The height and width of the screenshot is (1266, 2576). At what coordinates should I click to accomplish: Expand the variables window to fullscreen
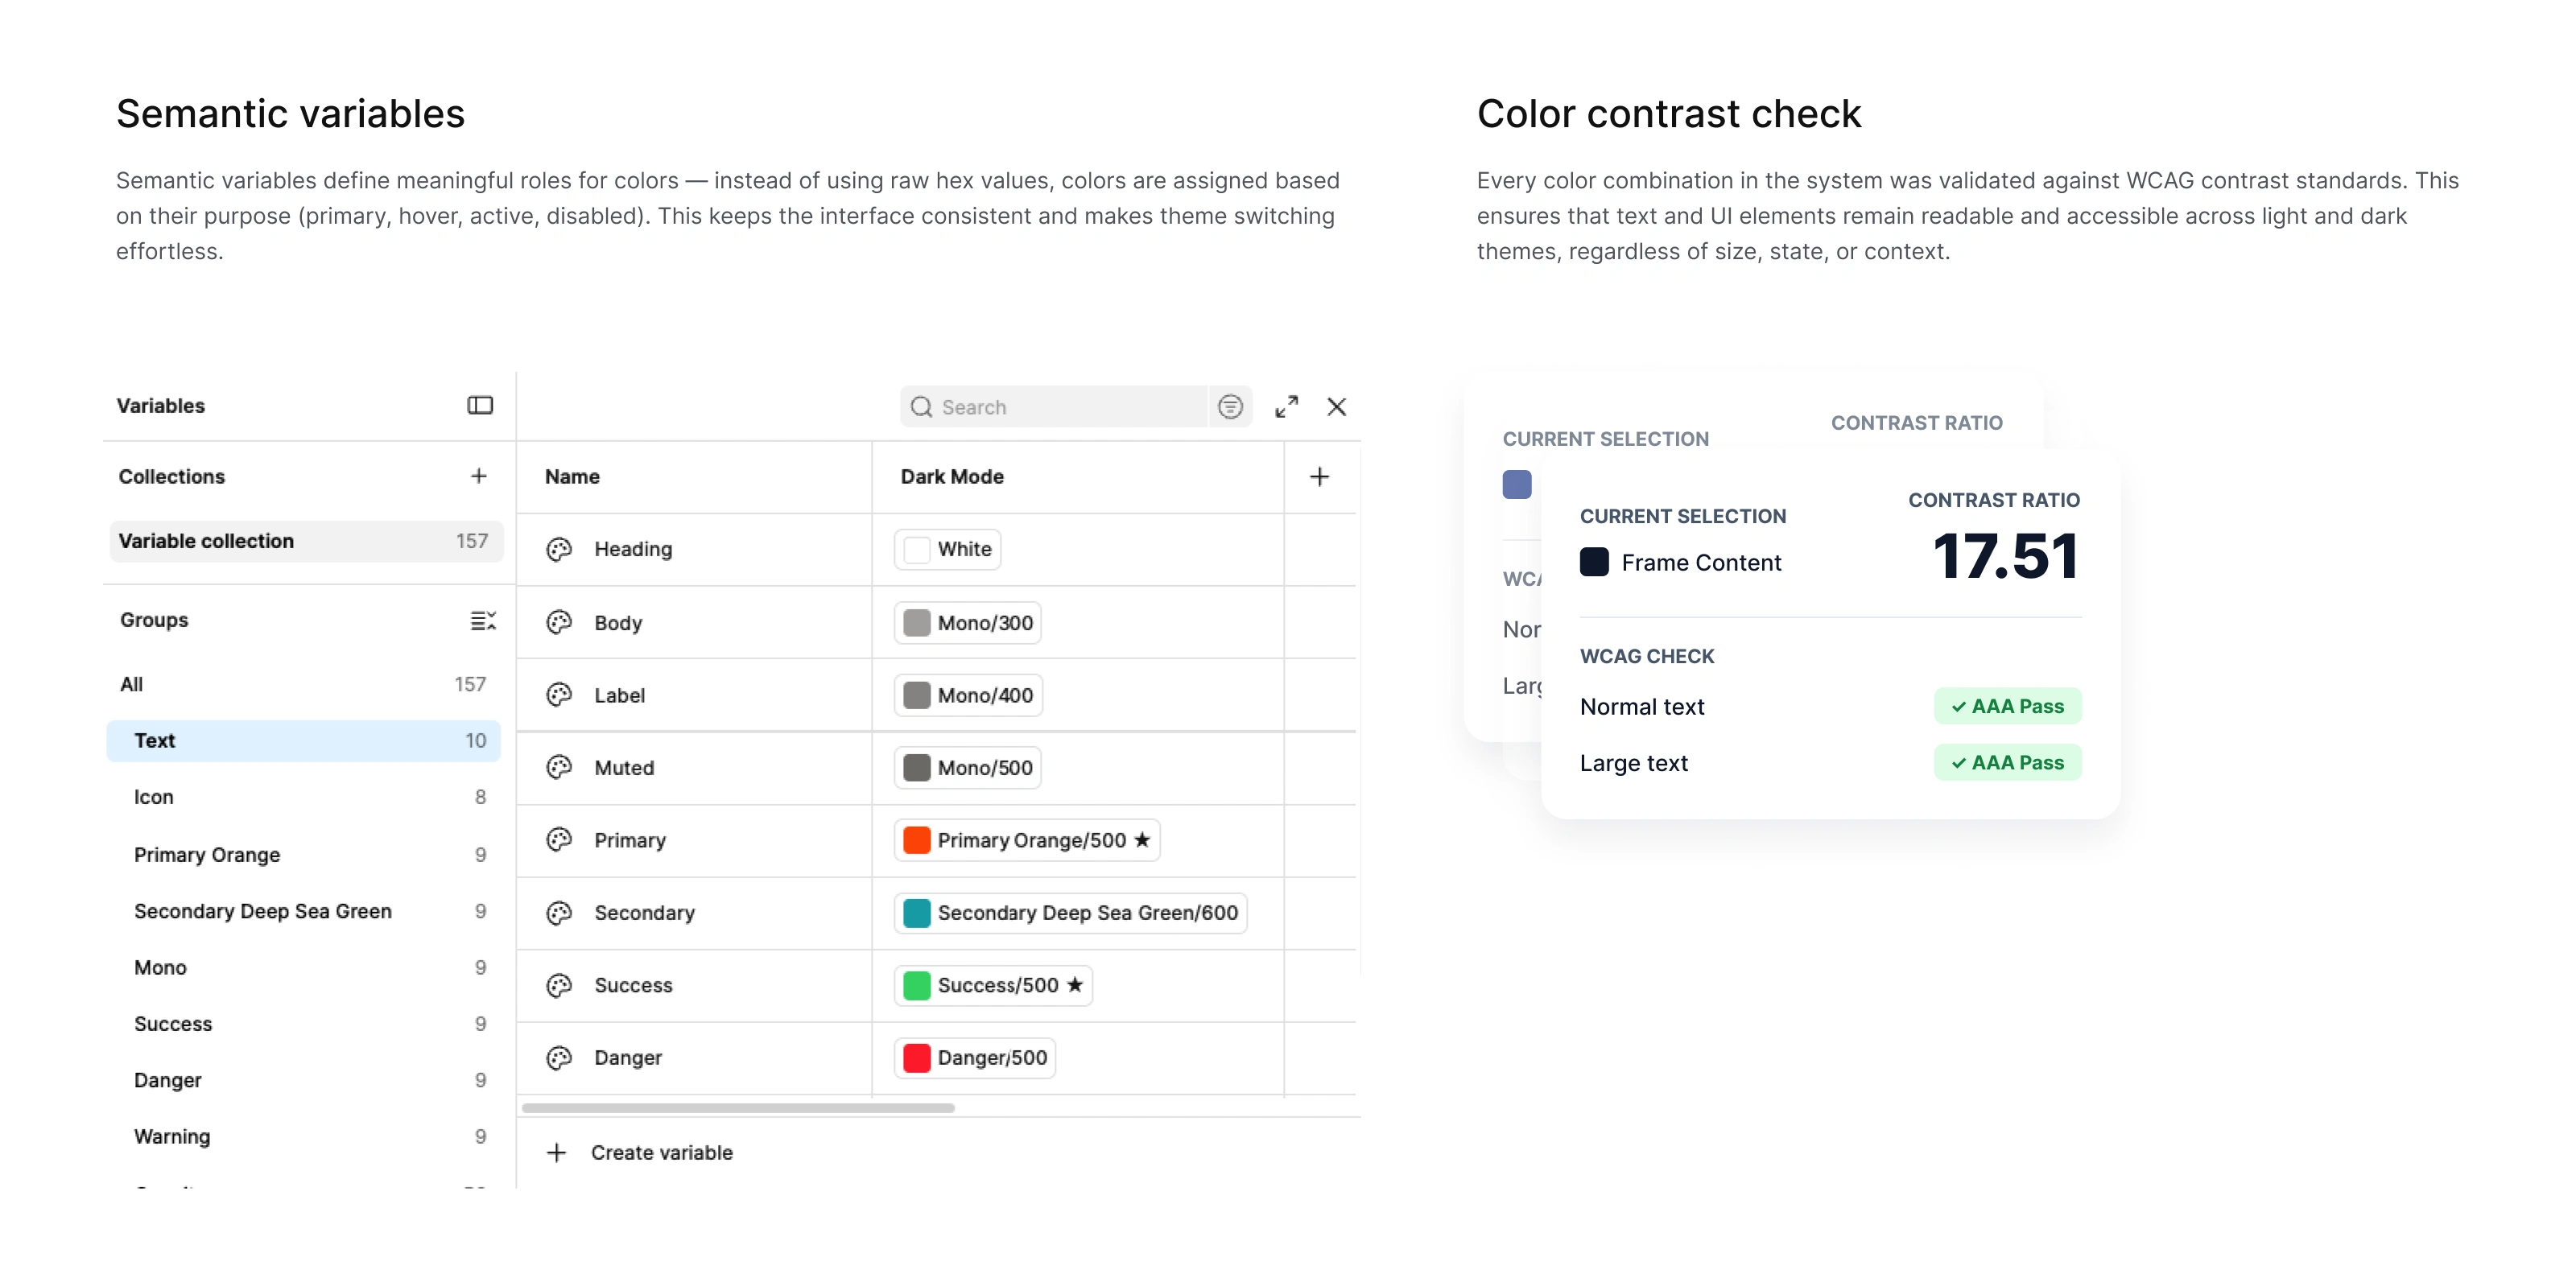click(1287, 407)
